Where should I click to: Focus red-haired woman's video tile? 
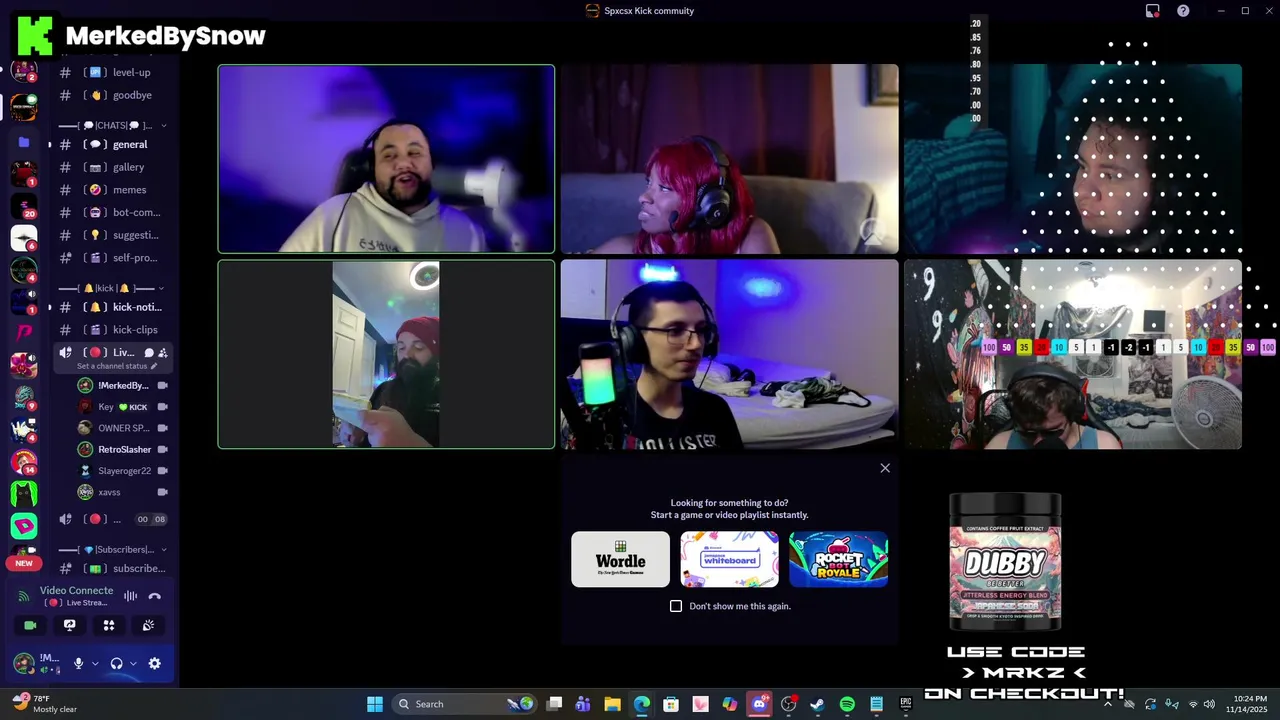point(729,159)
